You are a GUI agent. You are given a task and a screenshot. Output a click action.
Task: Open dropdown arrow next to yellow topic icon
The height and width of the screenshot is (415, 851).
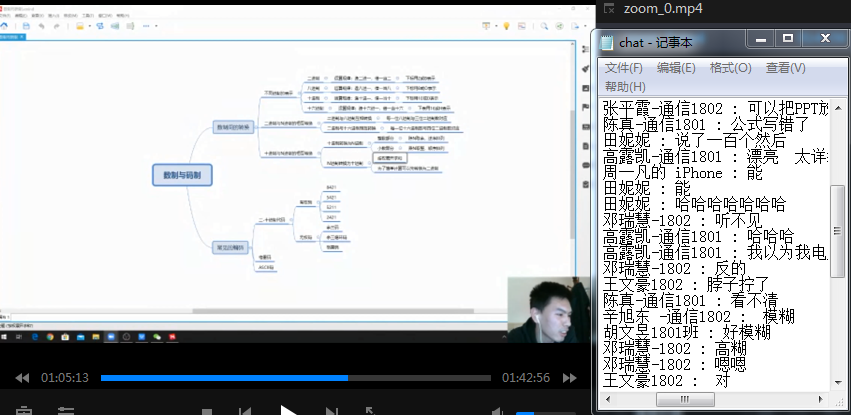pos(90,26)
